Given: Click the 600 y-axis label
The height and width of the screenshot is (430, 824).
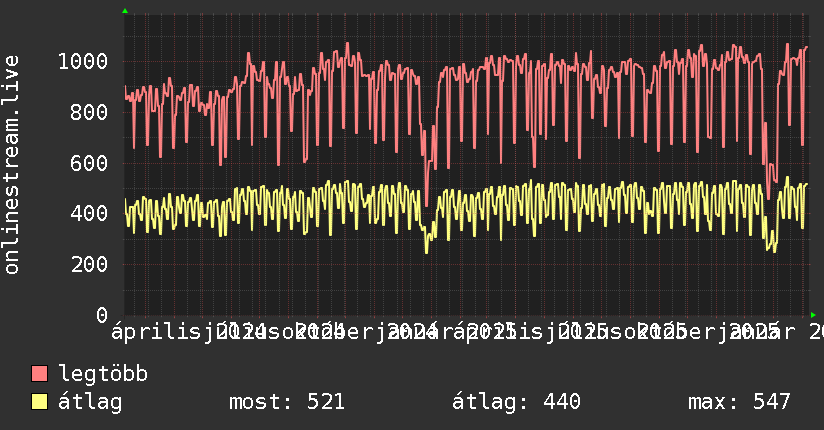Looking at the screenshot, I should click(x=89, y=163).
